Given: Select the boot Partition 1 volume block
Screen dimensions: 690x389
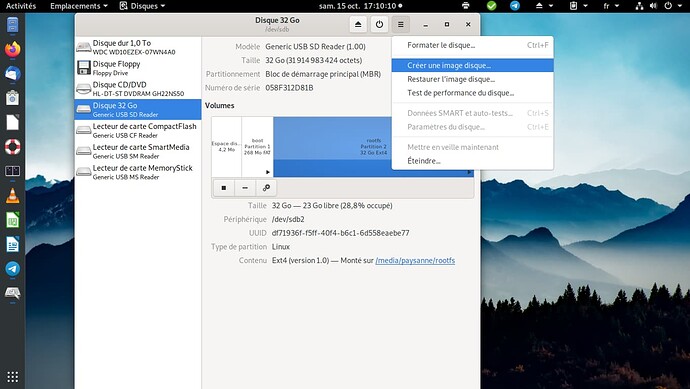Looking at the screenshot, I should [x=257, y=147].
